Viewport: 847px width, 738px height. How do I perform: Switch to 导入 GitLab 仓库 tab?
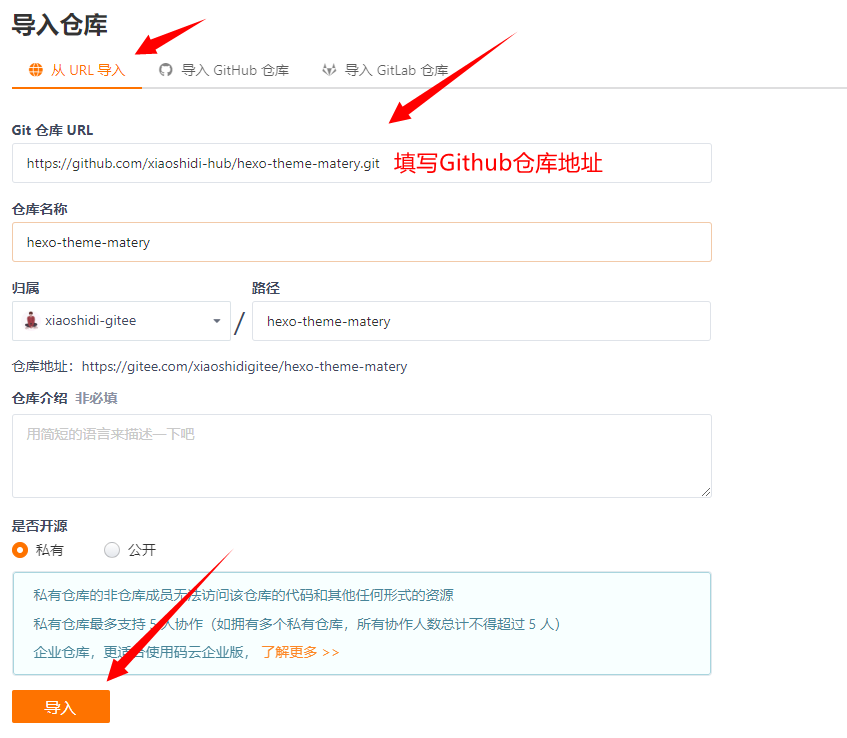coord(385,70)
